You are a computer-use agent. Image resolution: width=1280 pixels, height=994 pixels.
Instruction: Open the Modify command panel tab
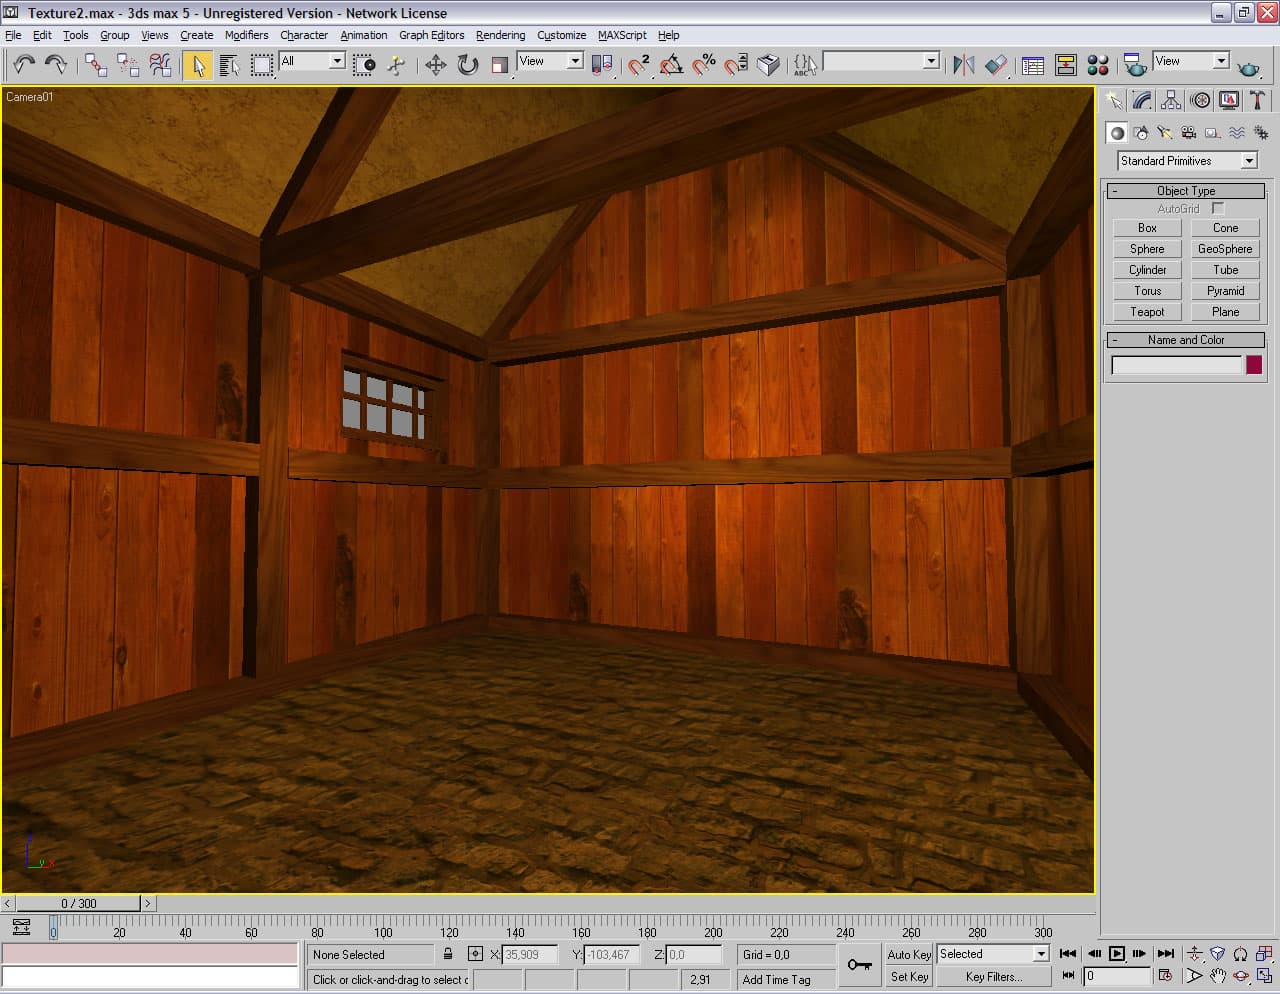point(1142,100)
